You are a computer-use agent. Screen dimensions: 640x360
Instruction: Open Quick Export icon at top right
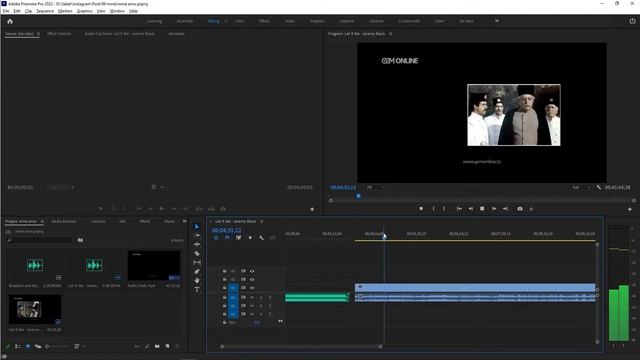coord(632,21)
